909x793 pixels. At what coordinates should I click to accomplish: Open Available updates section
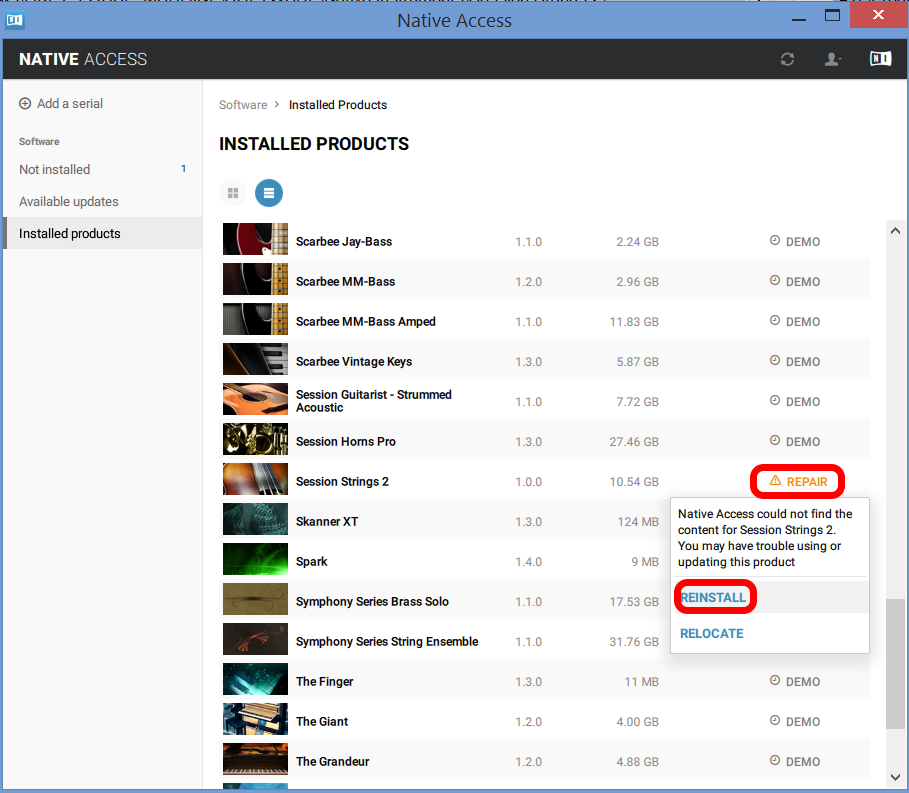pyautogui.click(x=102, y=201)
